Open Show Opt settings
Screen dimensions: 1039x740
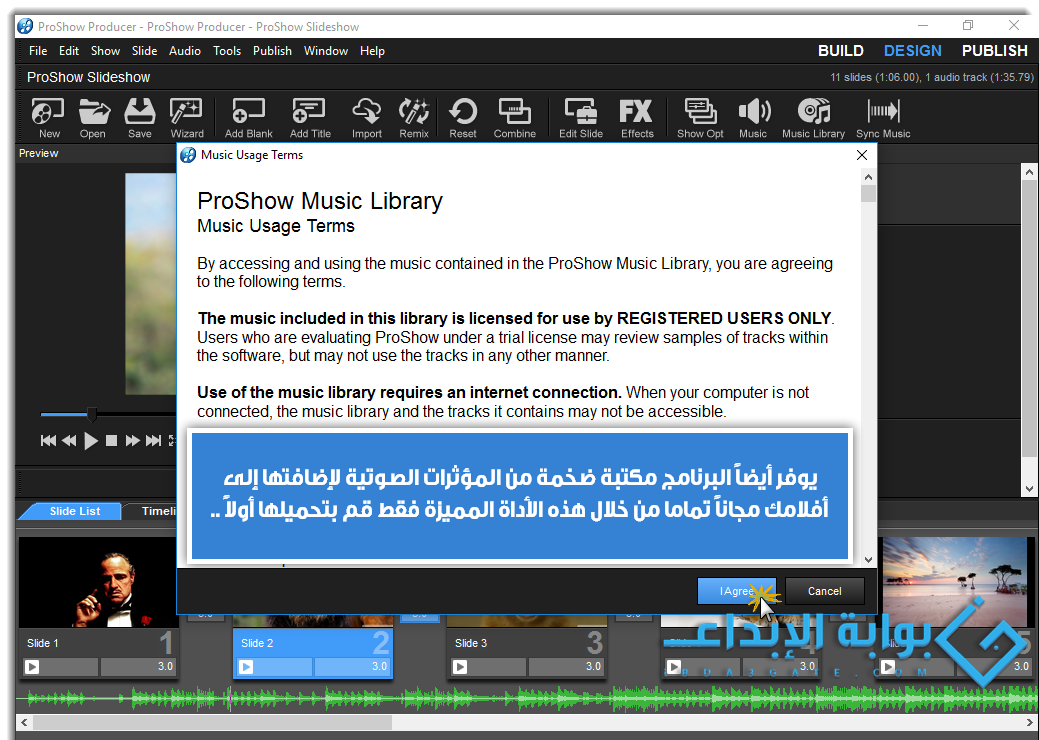tap(700, 118)
